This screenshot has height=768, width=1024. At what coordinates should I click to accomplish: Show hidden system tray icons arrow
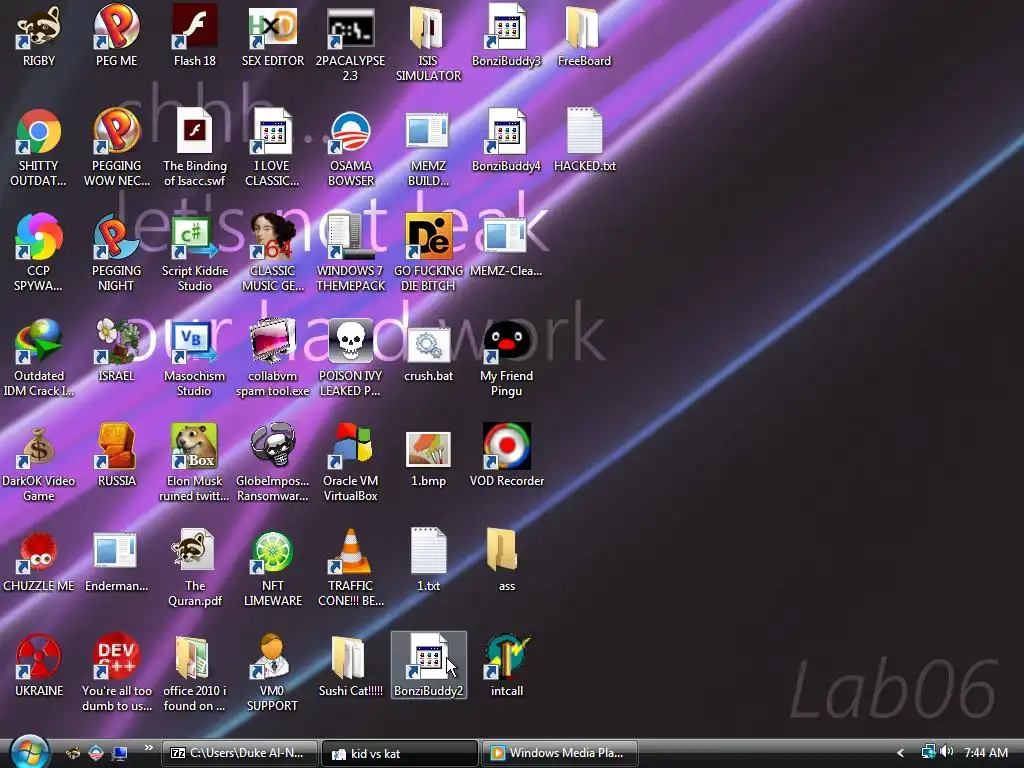click(x=900, y=753)
